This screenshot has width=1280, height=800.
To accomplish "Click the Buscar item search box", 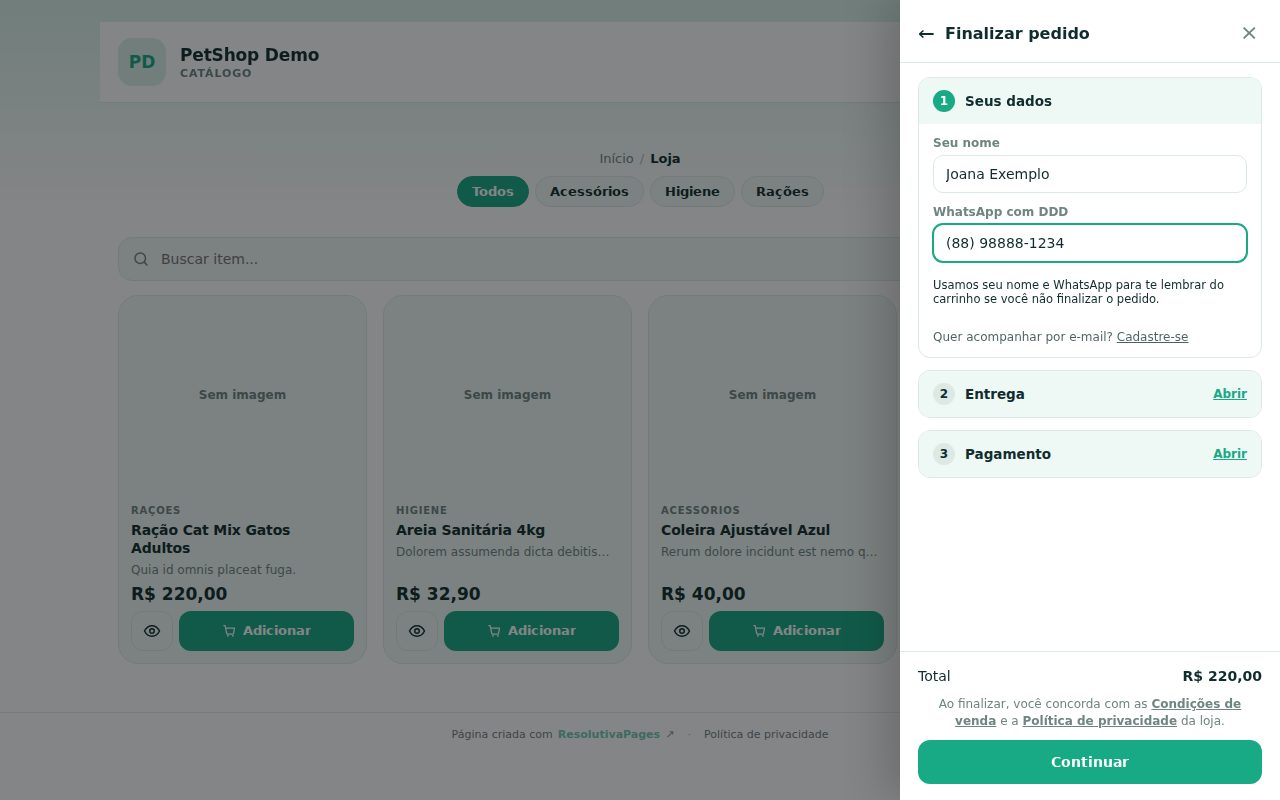I will coord(510,259).
